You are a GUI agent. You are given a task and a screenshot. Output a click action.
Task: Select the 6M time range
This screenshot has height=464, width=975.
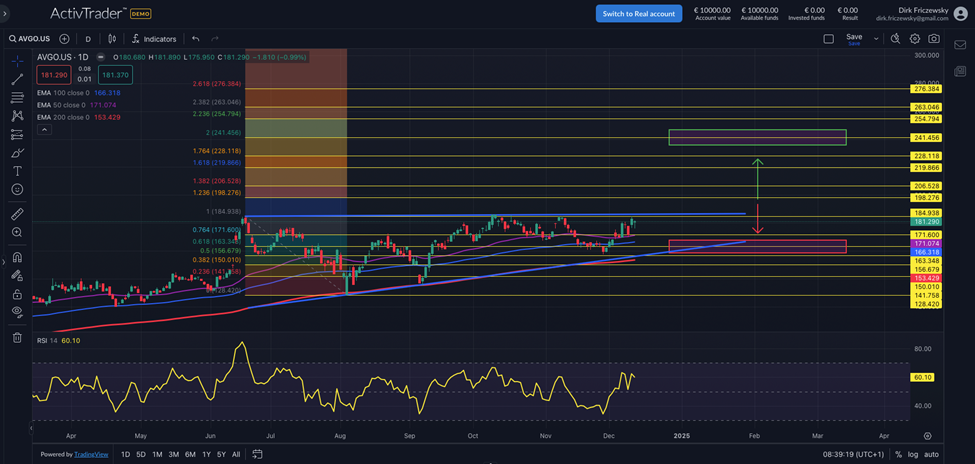pos(190,454)
